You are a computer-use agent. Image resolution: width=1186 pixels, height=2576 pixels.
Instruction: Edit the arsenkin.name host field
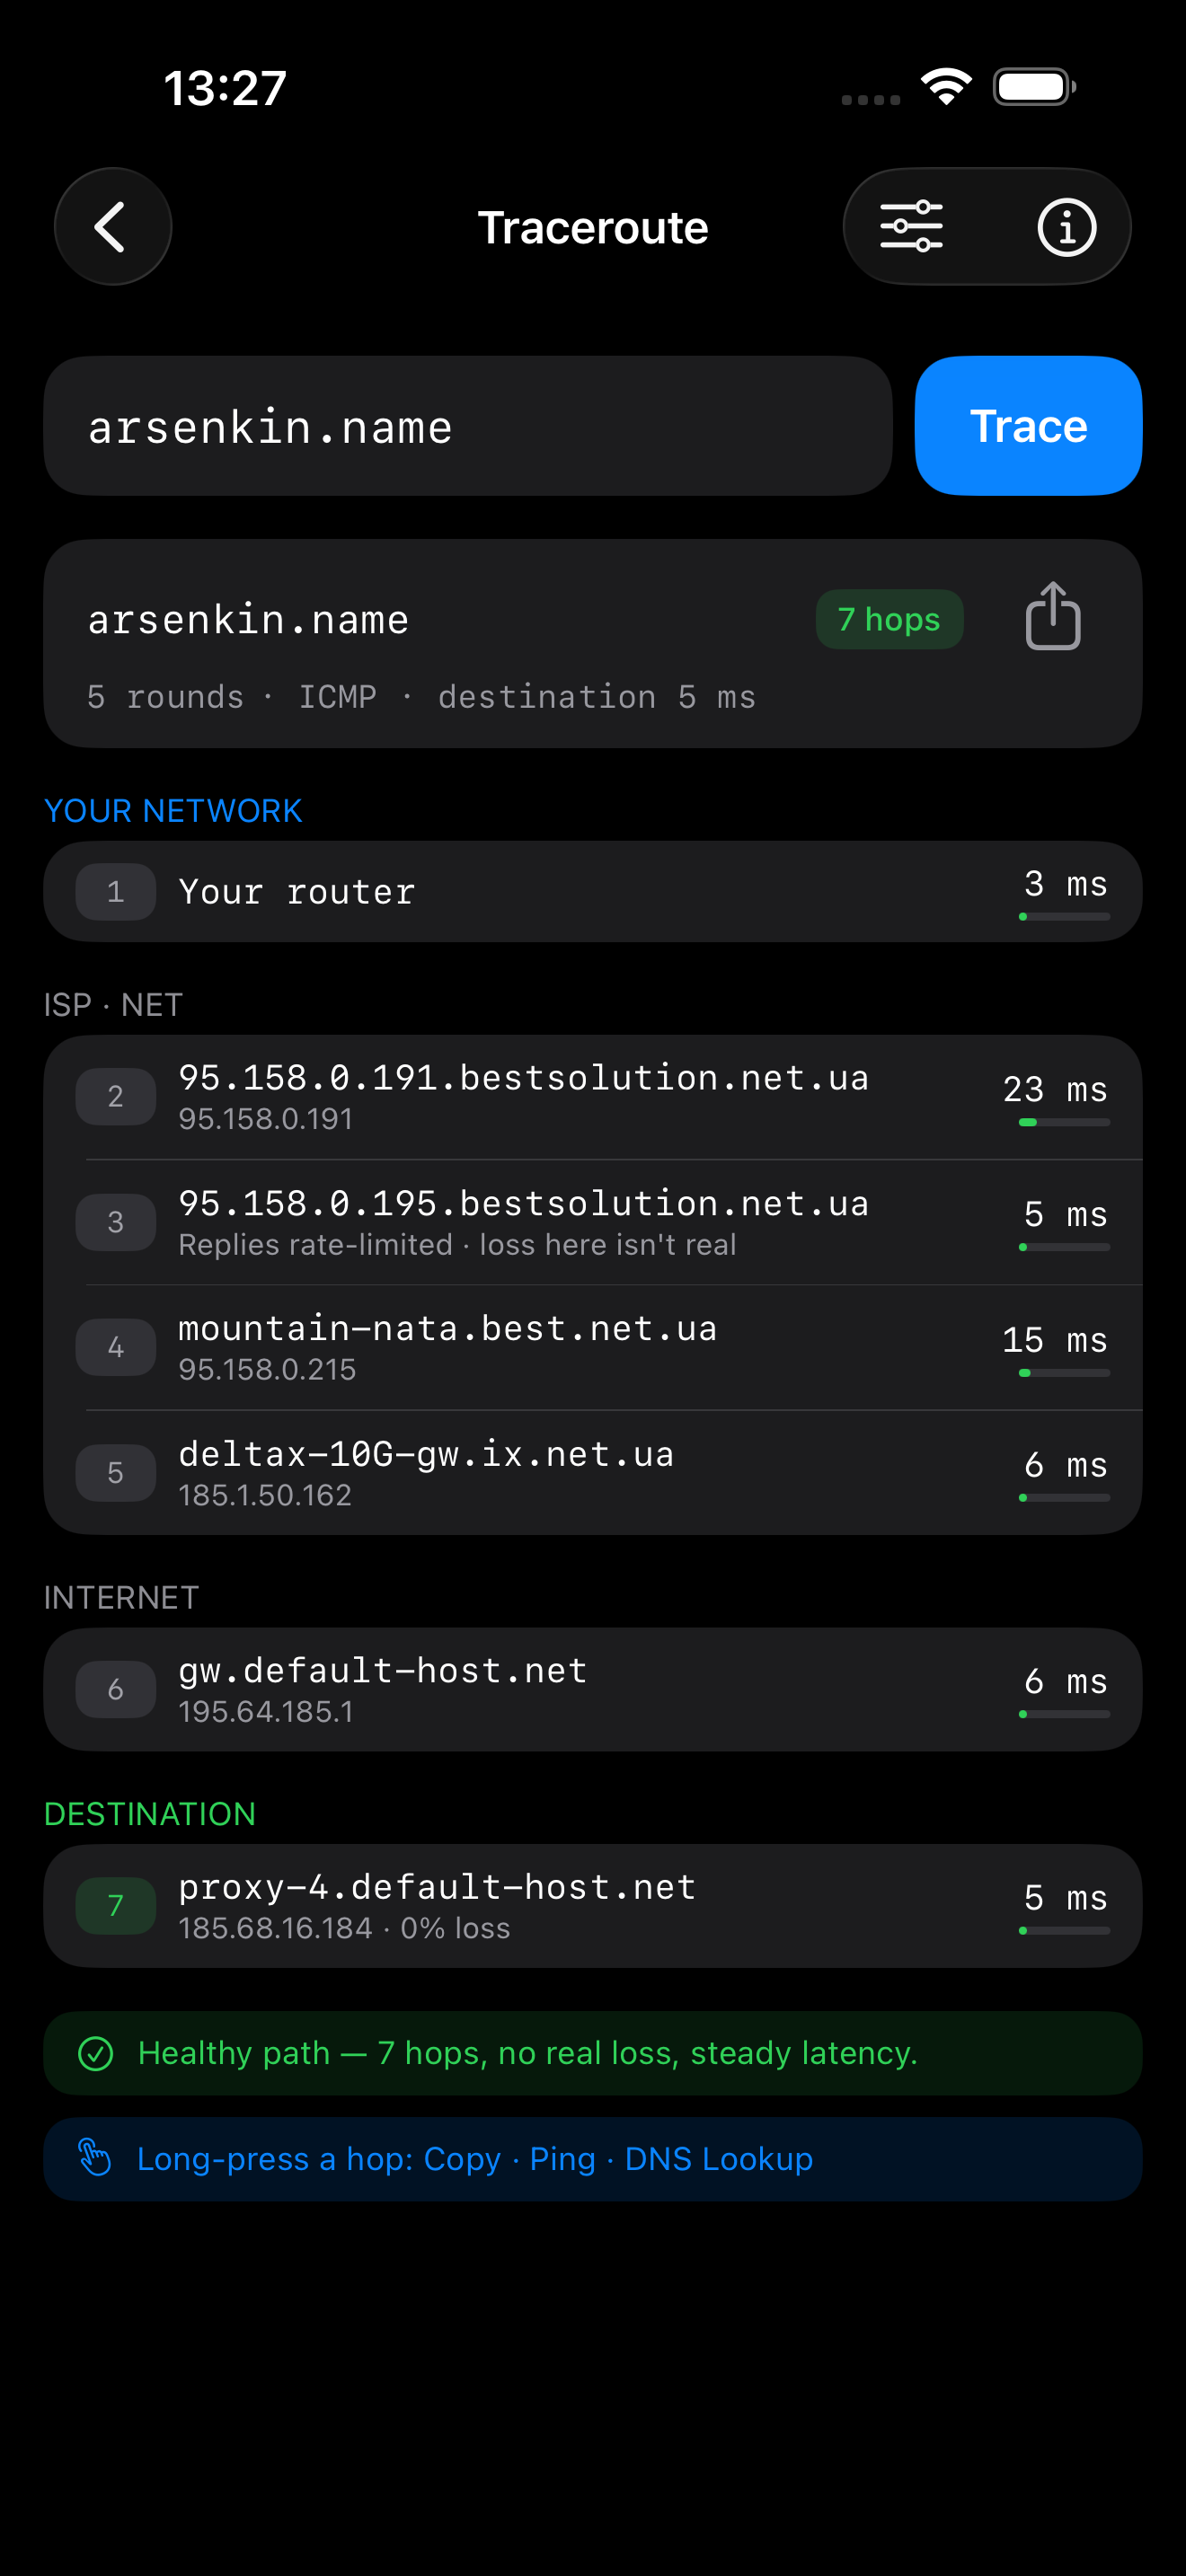tap(468, 426)
